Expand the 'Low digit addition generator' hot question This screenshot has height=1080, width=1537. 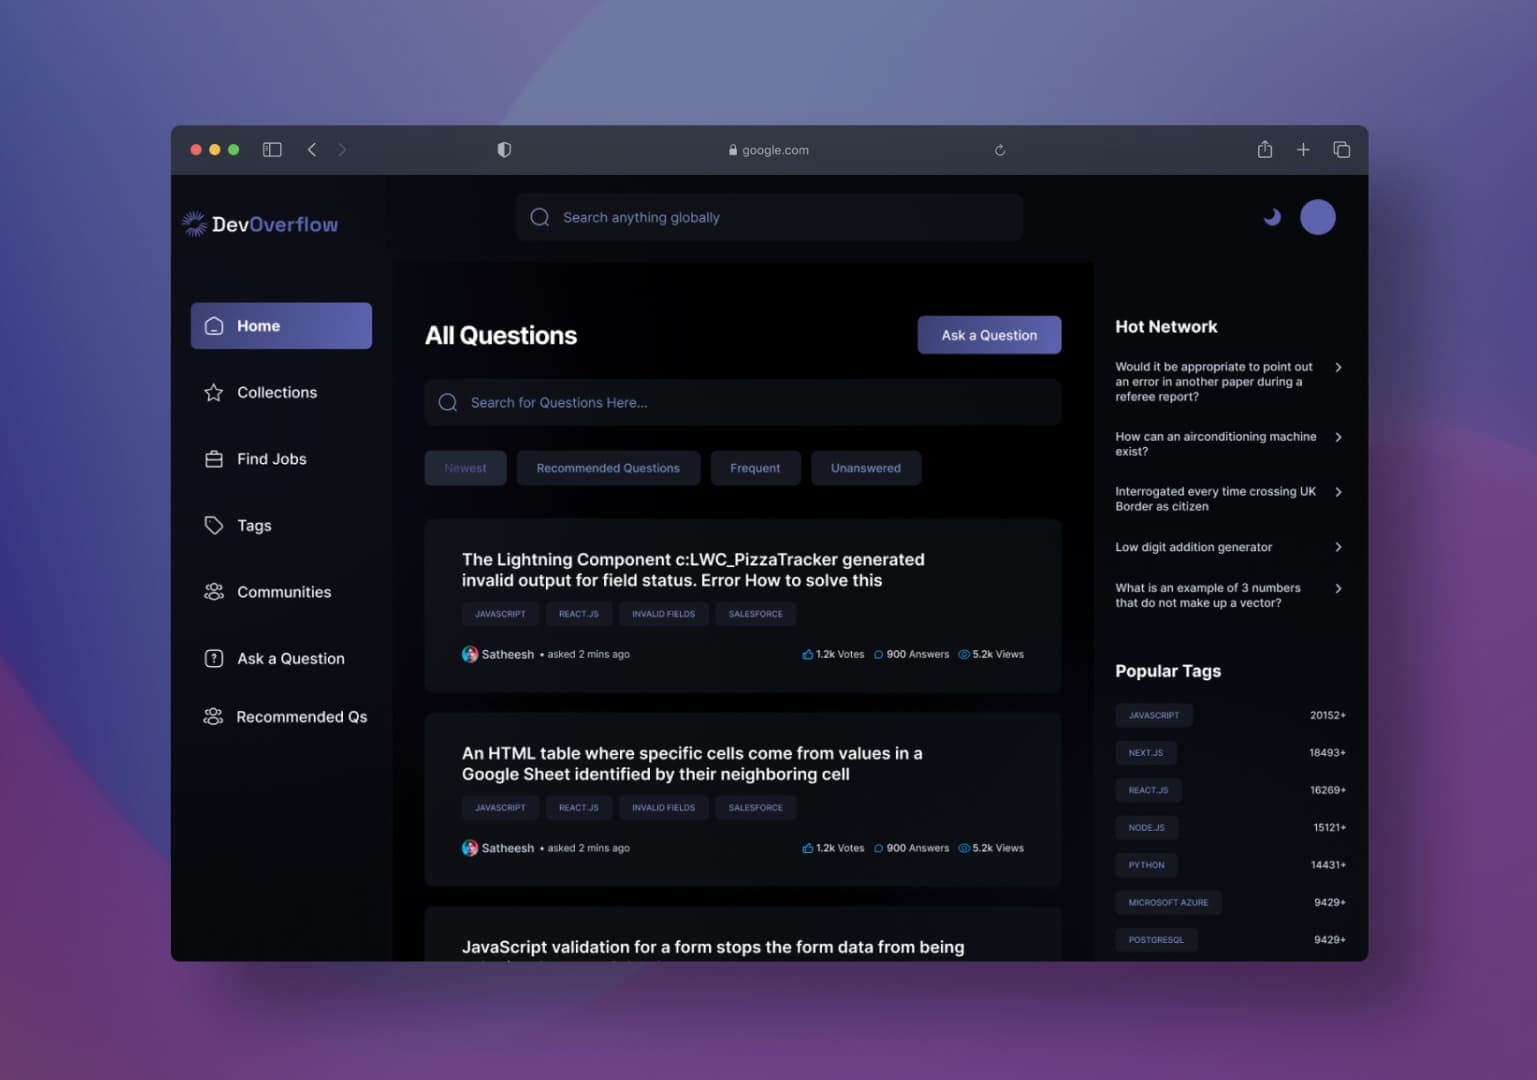click(1339, 547)
